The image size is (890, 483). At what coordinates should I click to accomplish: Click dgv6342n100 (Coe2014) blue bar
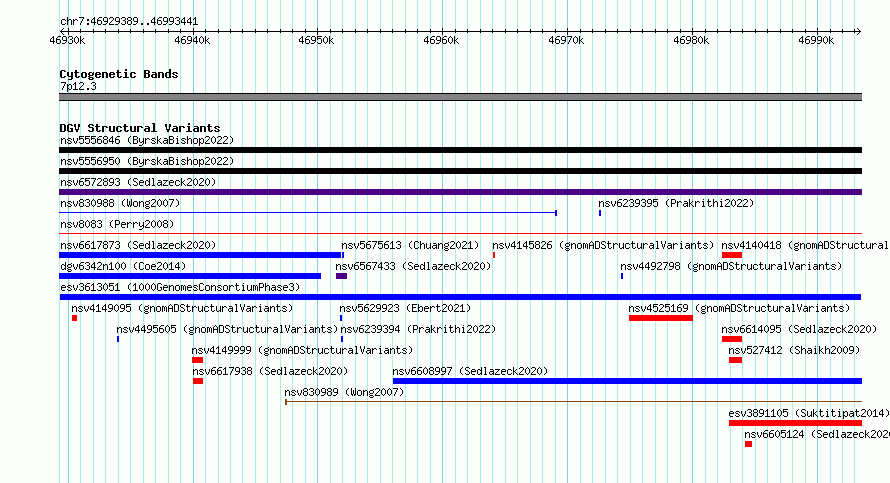[x=190, y=276]
